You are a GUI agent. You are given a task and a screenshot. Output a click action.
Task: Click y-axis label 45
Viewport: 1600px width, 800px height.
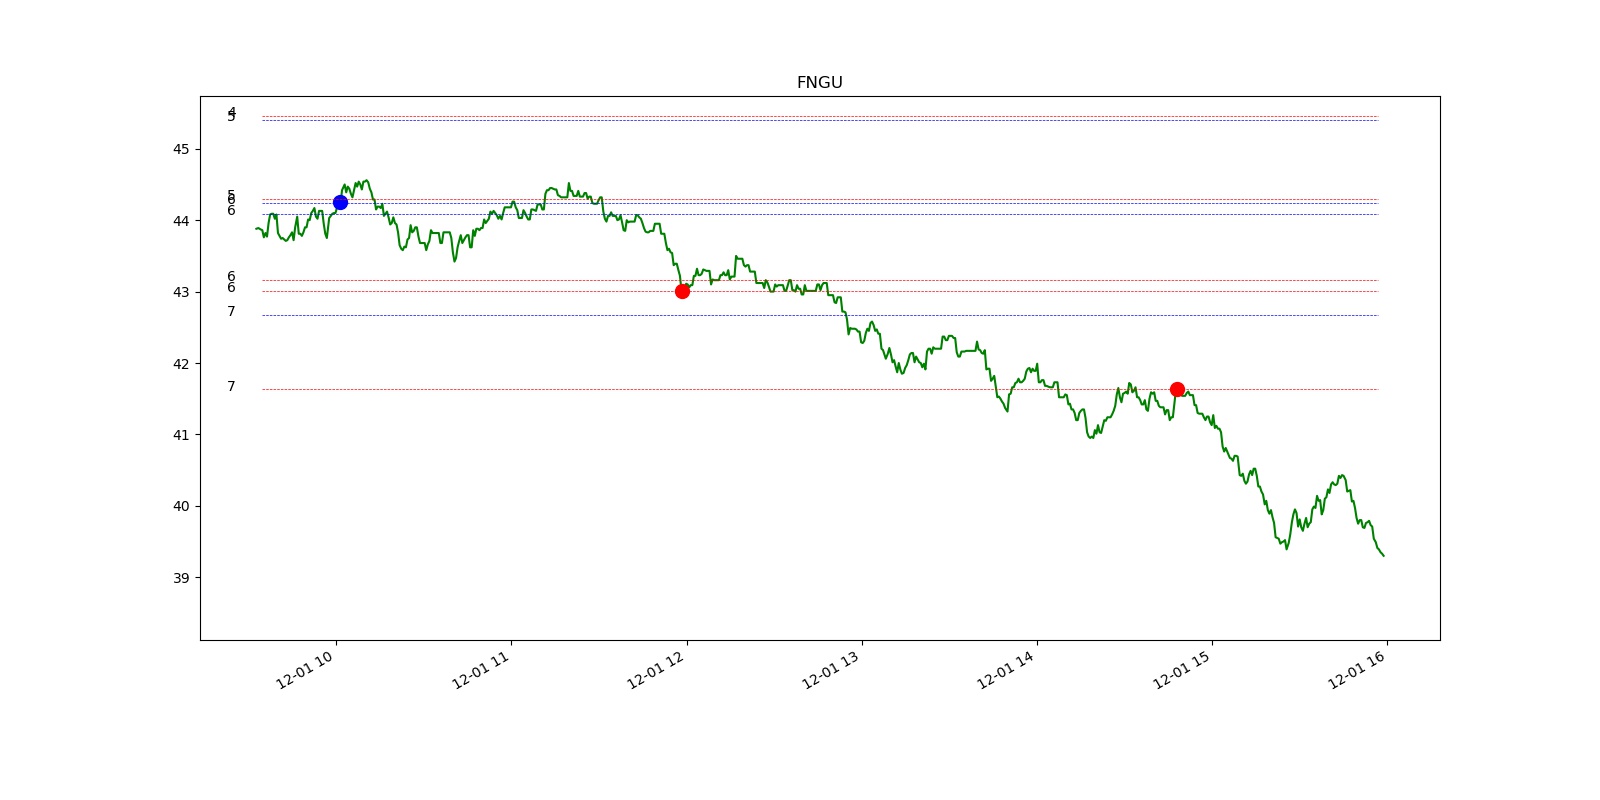click(181, 149)
